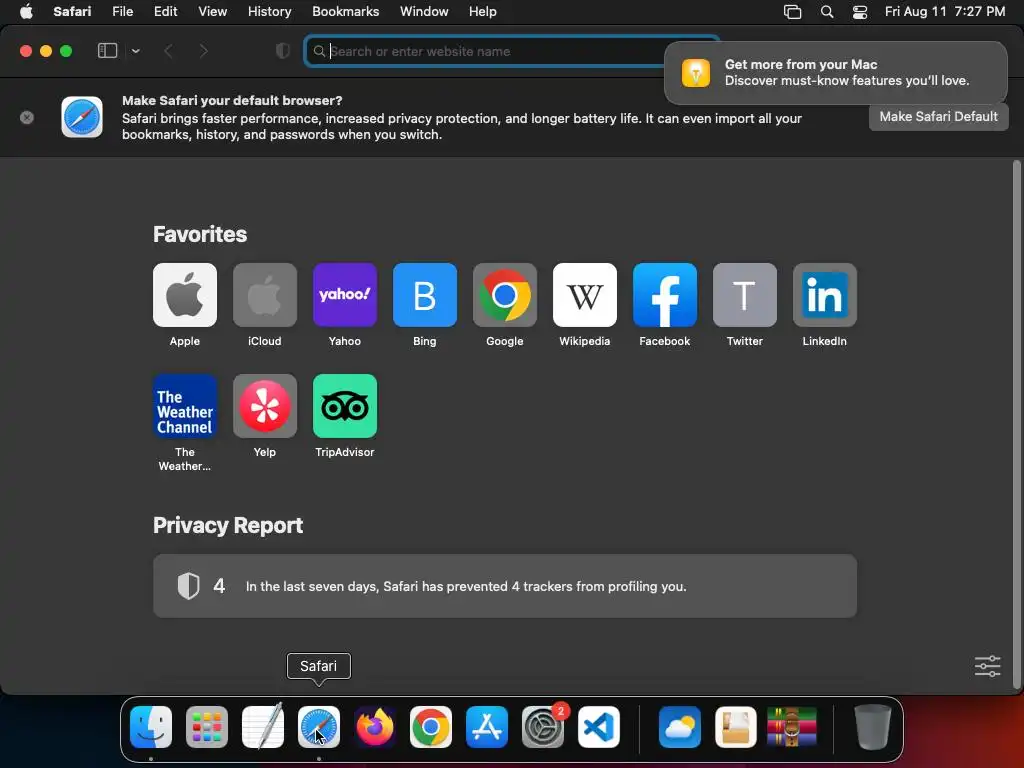Open the Apple favorite tile

[x=185, y=295]
